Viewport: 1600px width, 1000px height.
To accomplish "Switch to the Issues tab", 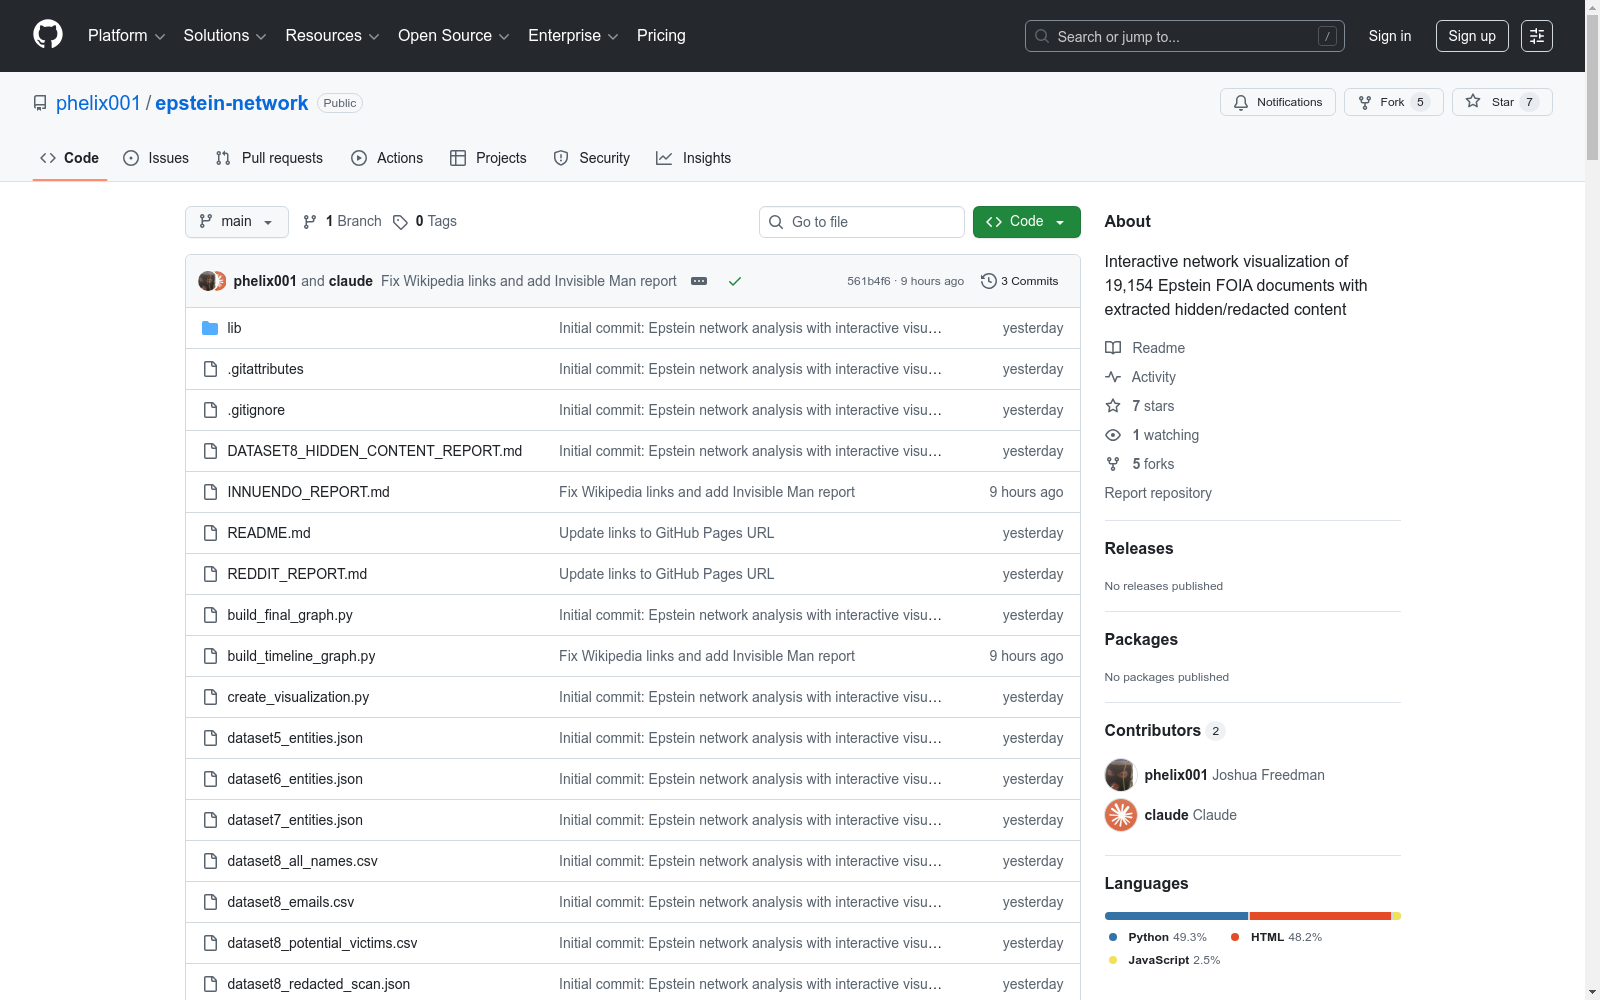I will [156, 158].
